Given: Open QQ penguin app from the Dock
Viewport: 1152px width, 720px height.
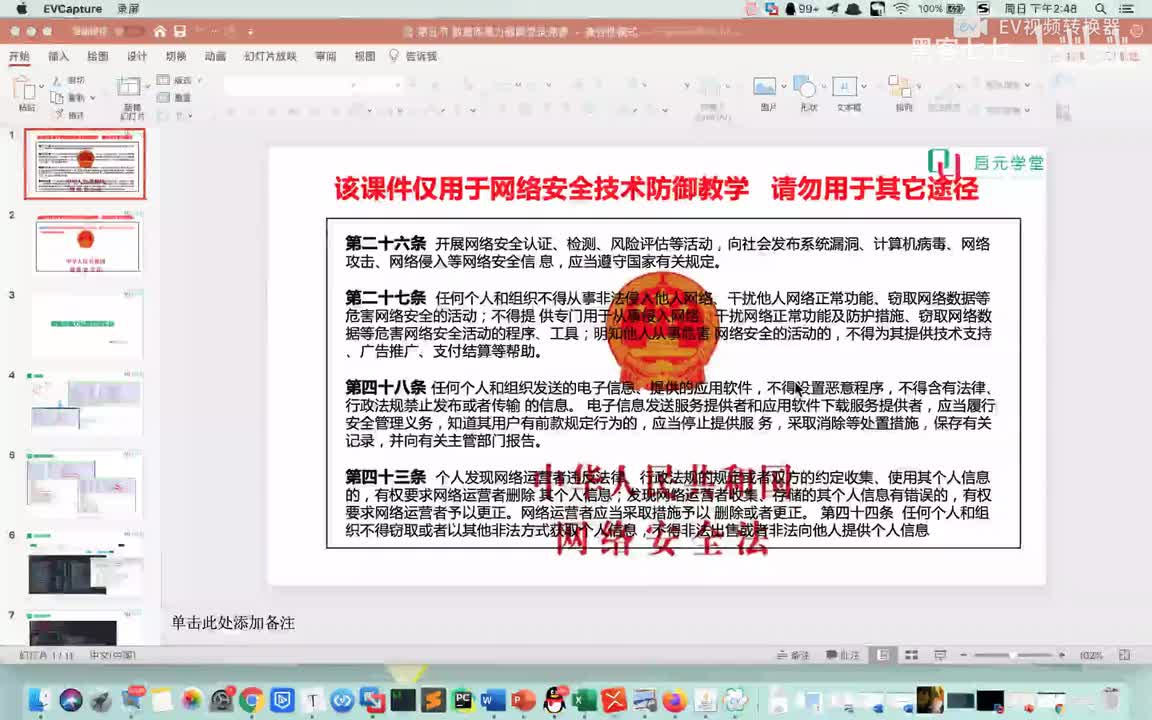Looking at the screenshot, I should [554, 699].
